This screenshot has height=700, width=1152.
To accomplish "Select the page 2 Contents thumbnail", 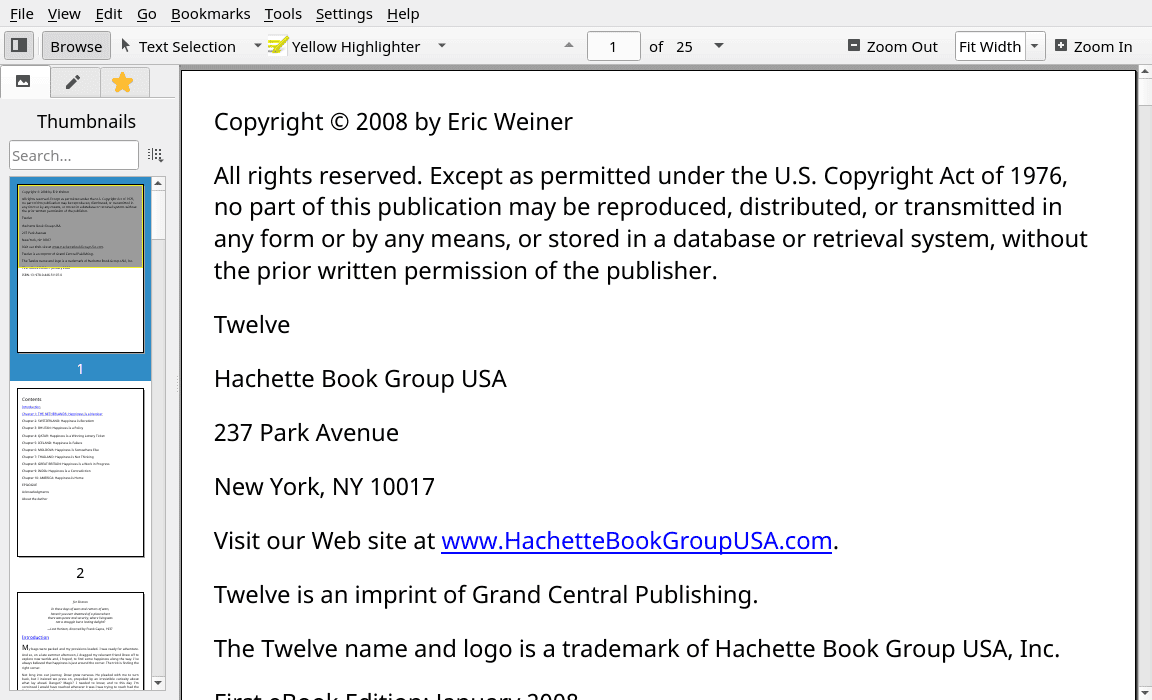I will (x=80, y=472).
